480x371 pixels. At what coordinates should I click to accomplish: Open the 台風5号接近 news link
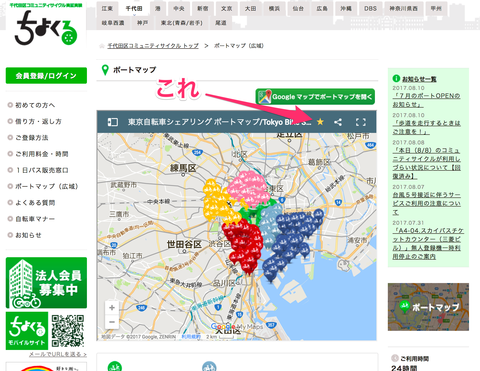tap(426, 203)
